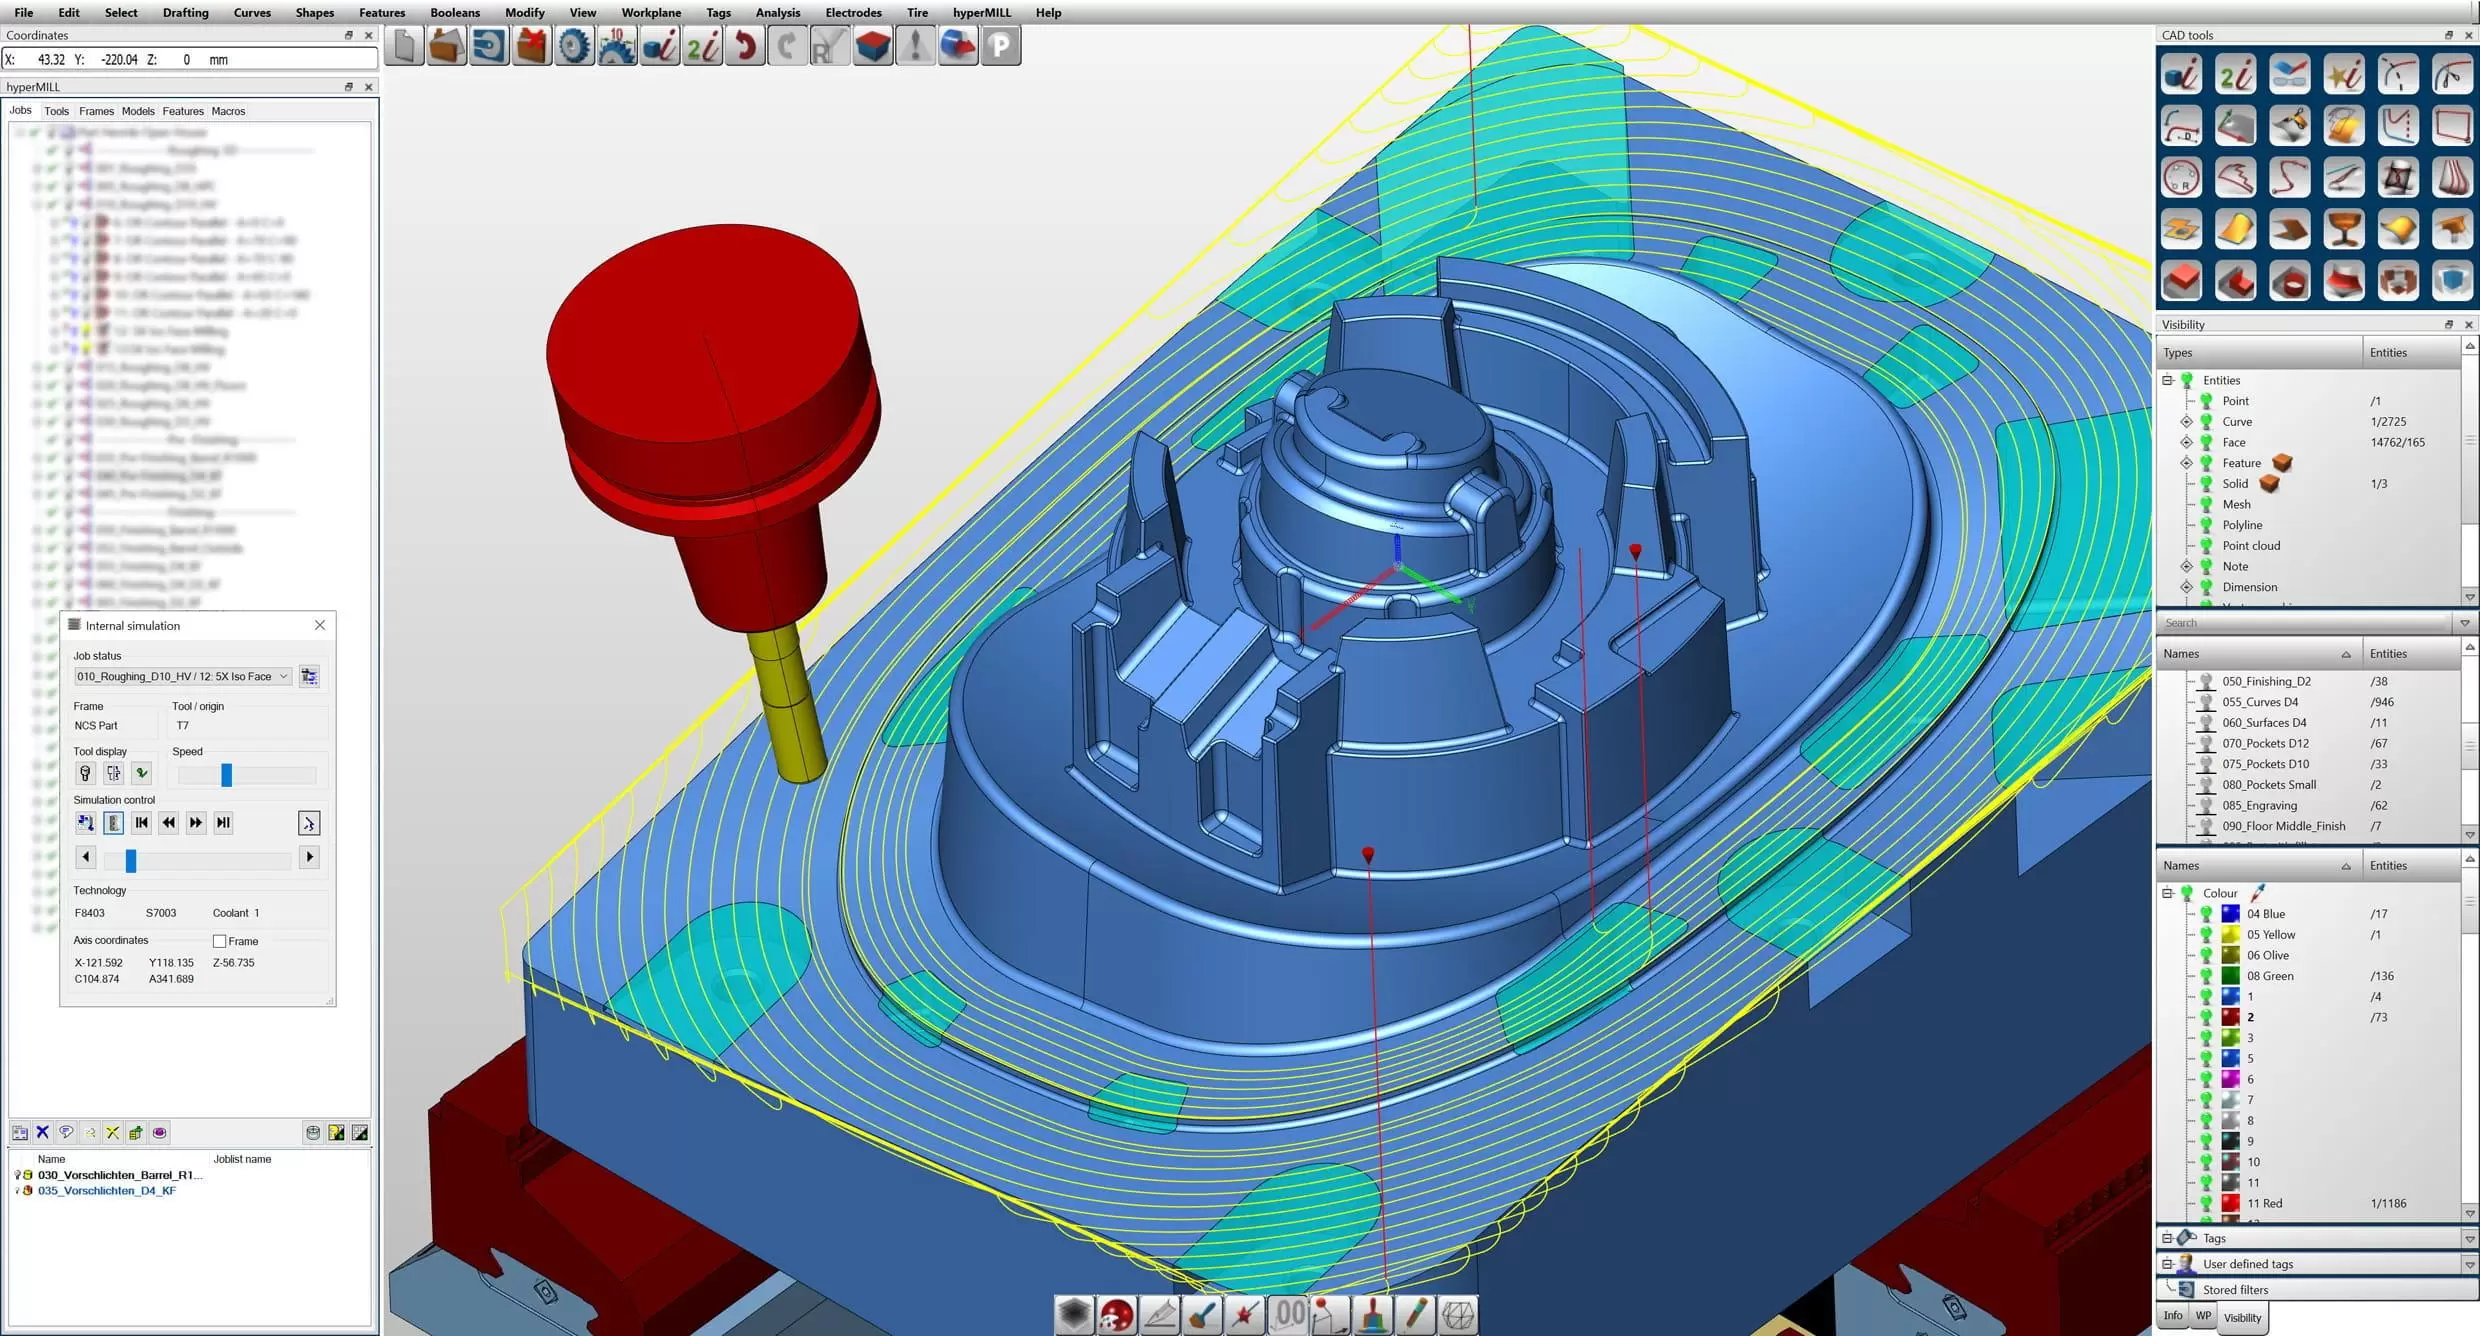
Task: Open the Job status dropdown list
Action: [183, 677]
